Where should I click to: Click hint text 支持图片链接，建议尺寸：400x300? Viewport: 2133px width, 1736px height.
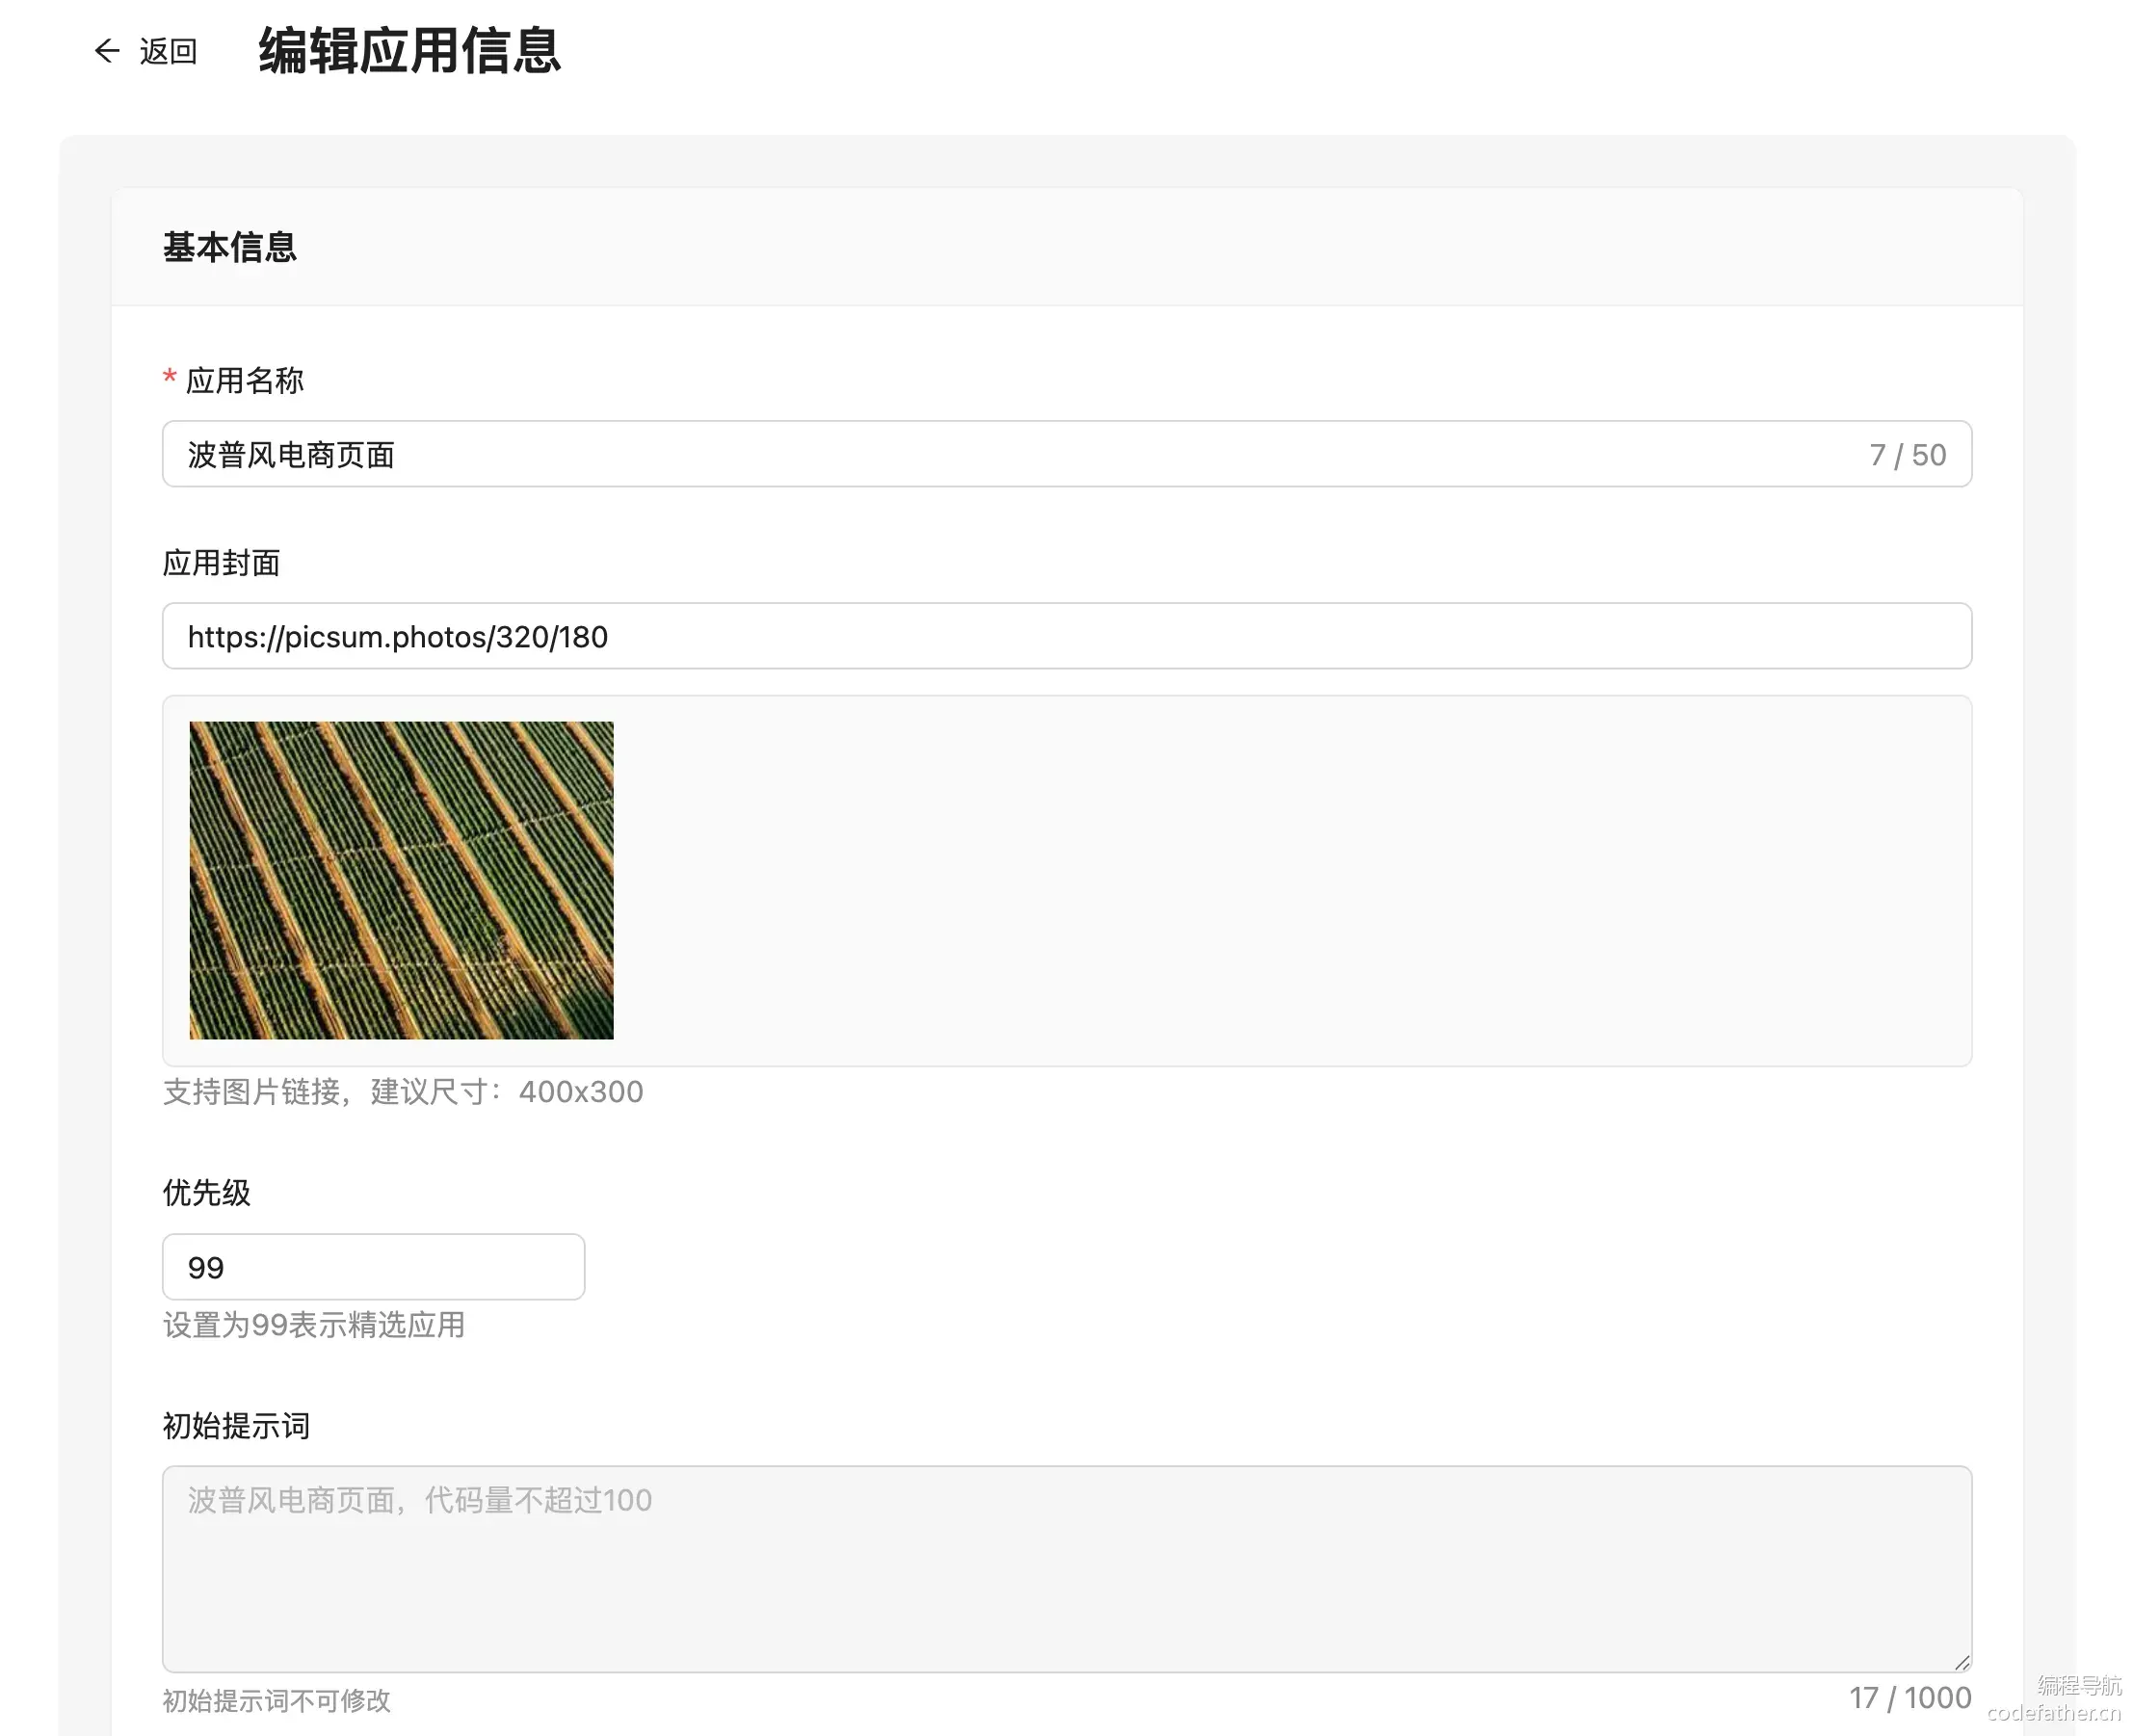pyautogui.click(x=403, y=1091)
